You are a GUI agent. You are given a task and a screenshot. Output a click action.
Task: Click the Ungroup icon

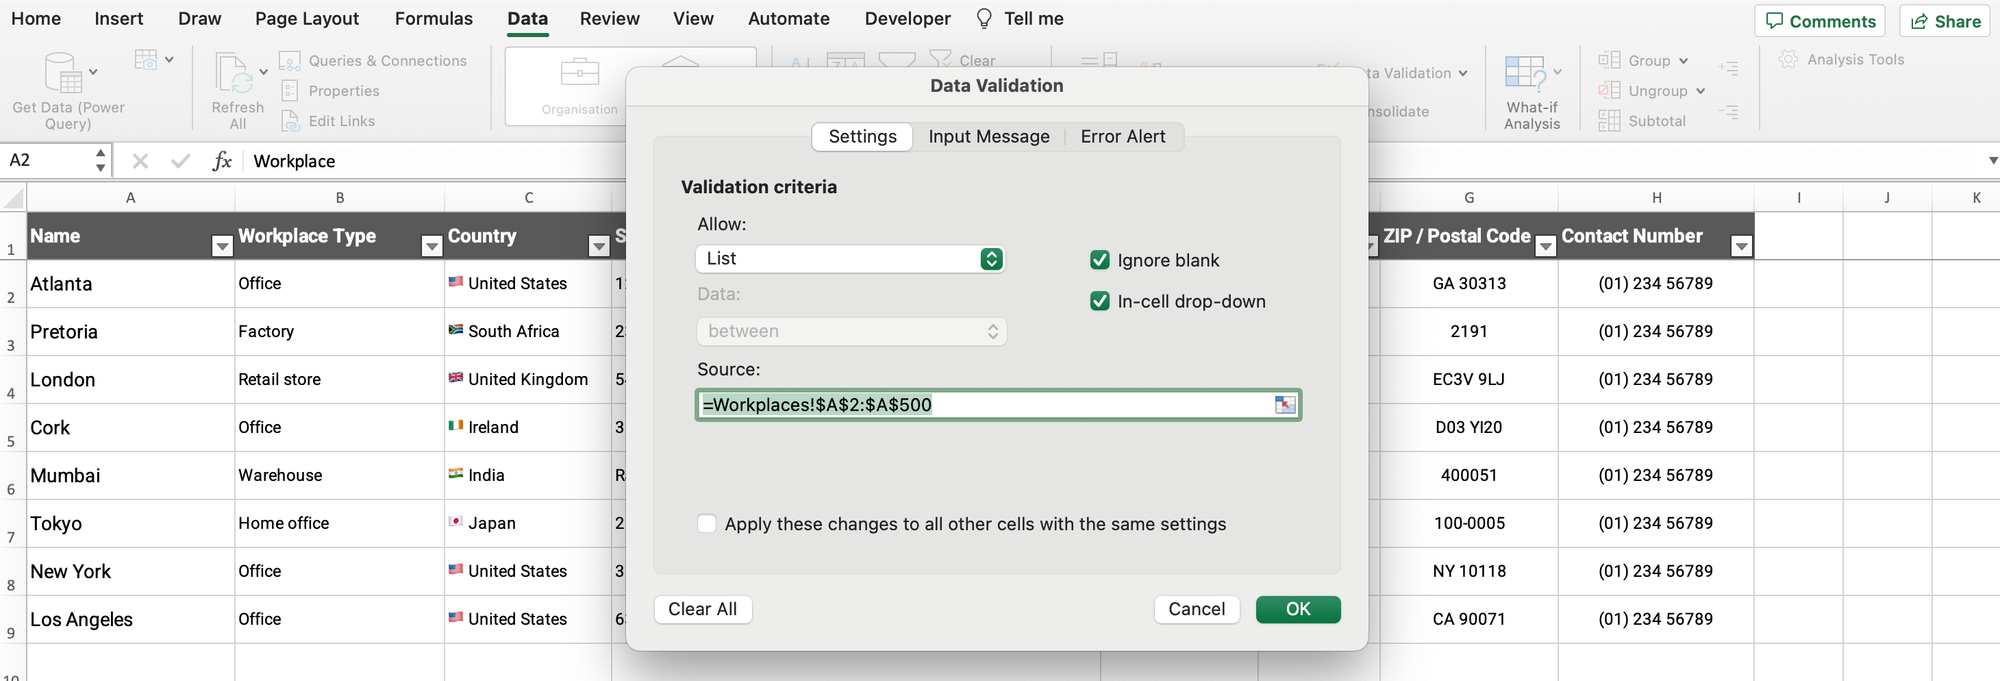click(1609, 91)
